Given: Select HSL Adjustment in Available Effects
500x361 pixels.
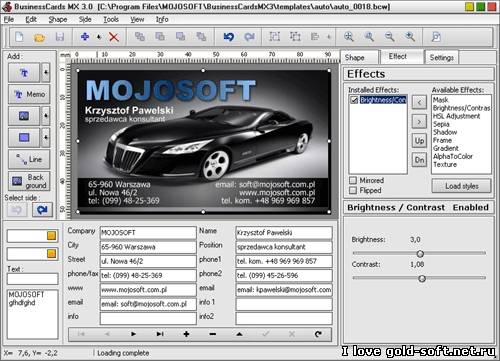Looking at the screenshot, I should click(456, 116).
